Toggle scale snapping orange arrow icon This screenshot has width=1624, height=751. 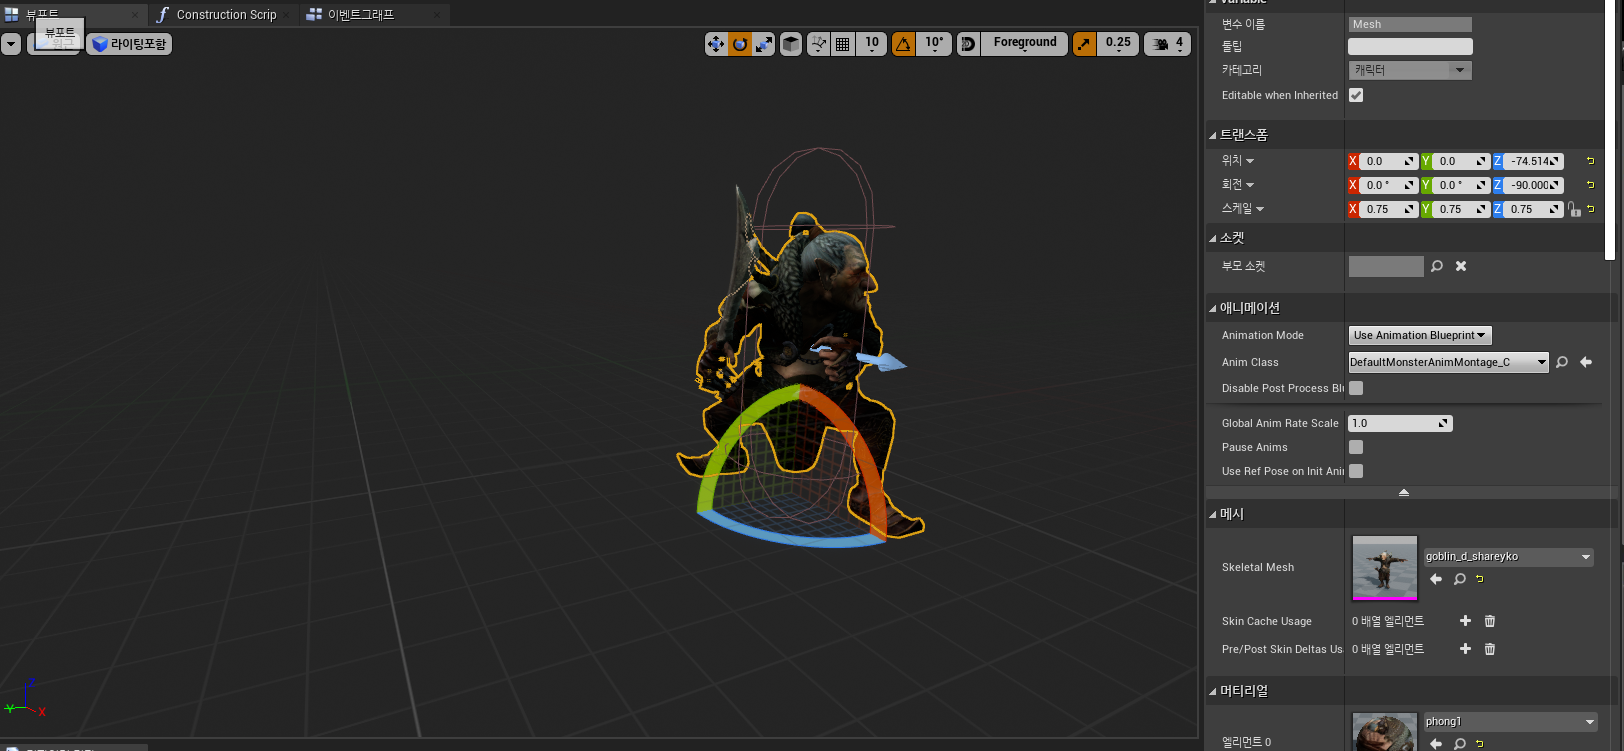coord(1084,44)
